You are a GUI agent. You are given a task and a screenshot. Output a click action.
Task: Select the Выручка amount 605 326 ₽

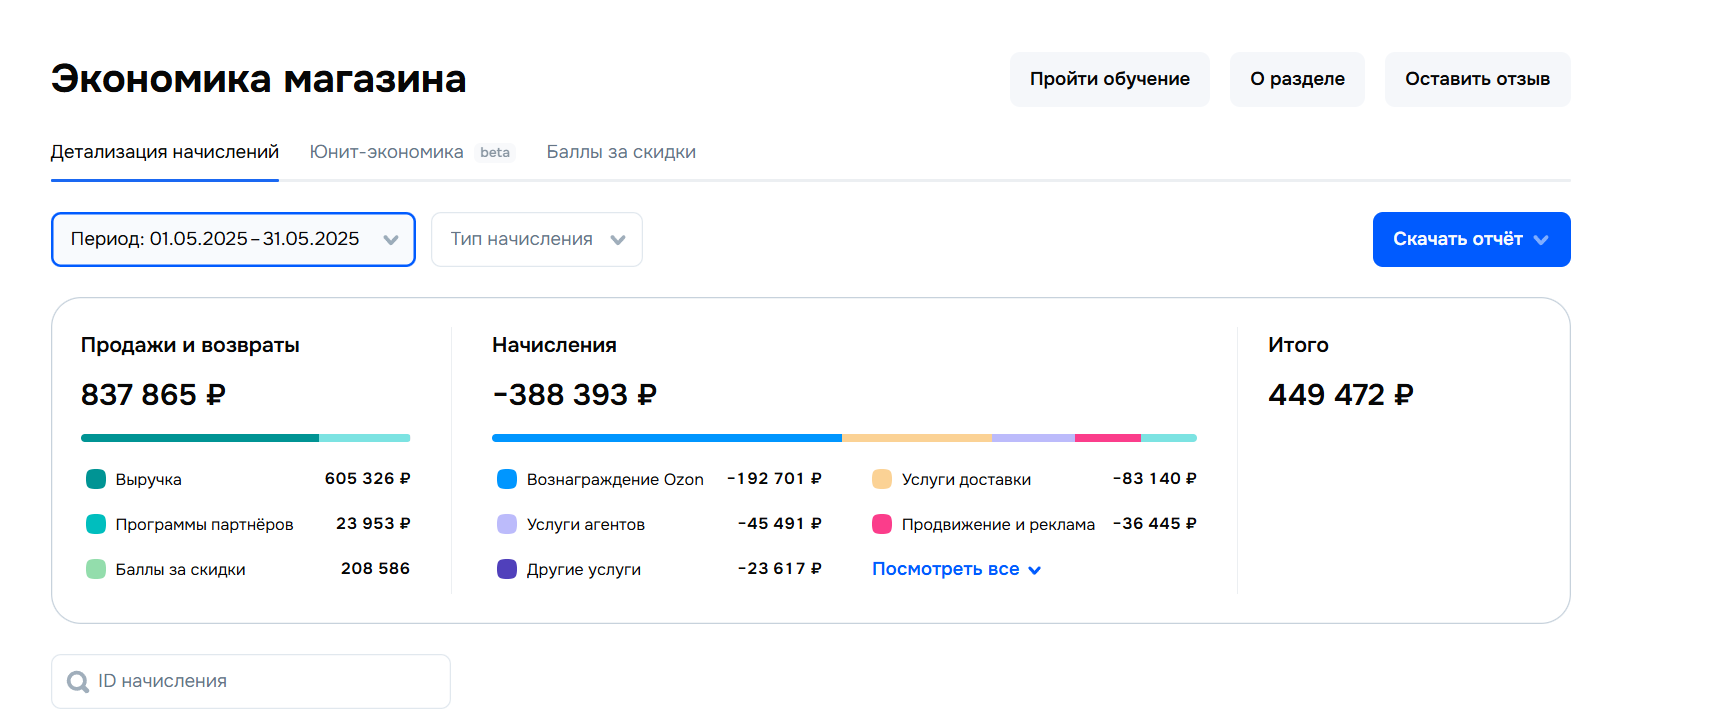click(367, 479)
